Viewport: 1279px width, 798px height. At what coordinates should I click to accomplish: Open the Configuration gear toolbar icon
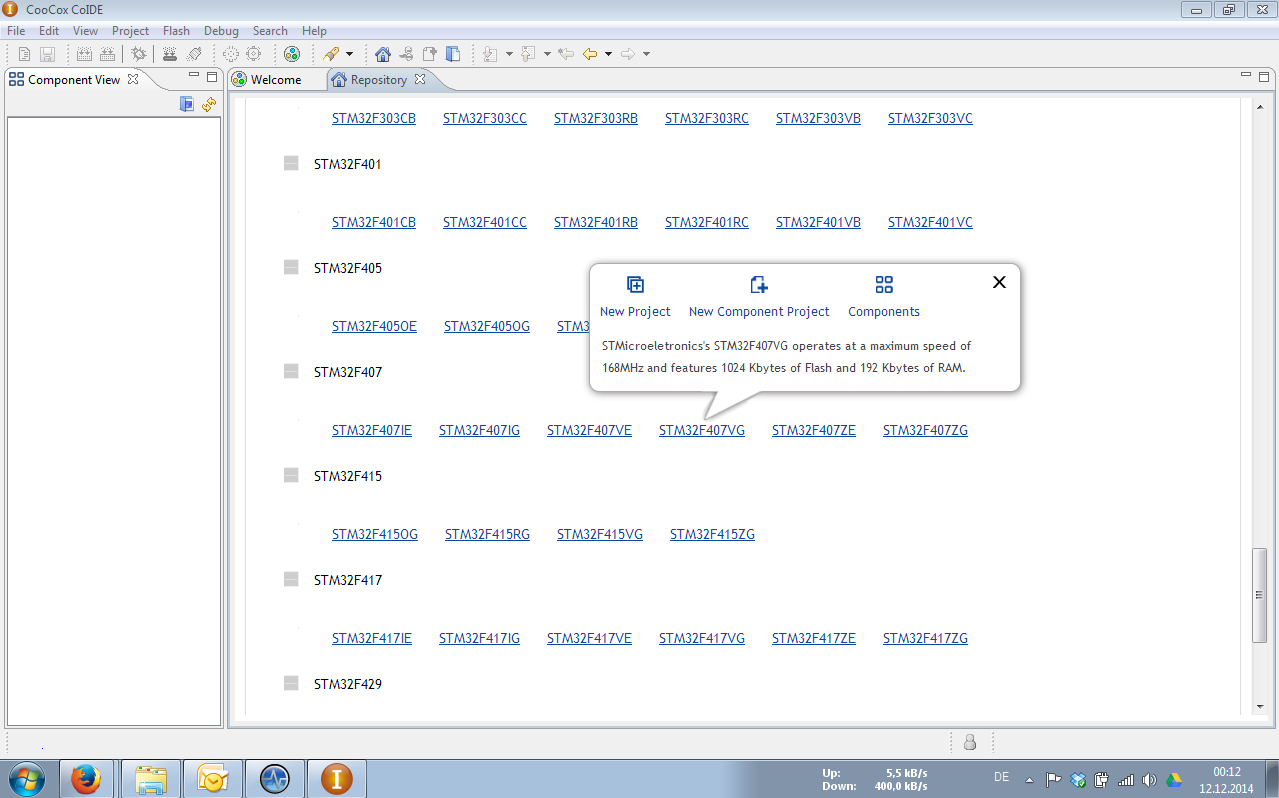pyautogui.click(x=254, y=54)
